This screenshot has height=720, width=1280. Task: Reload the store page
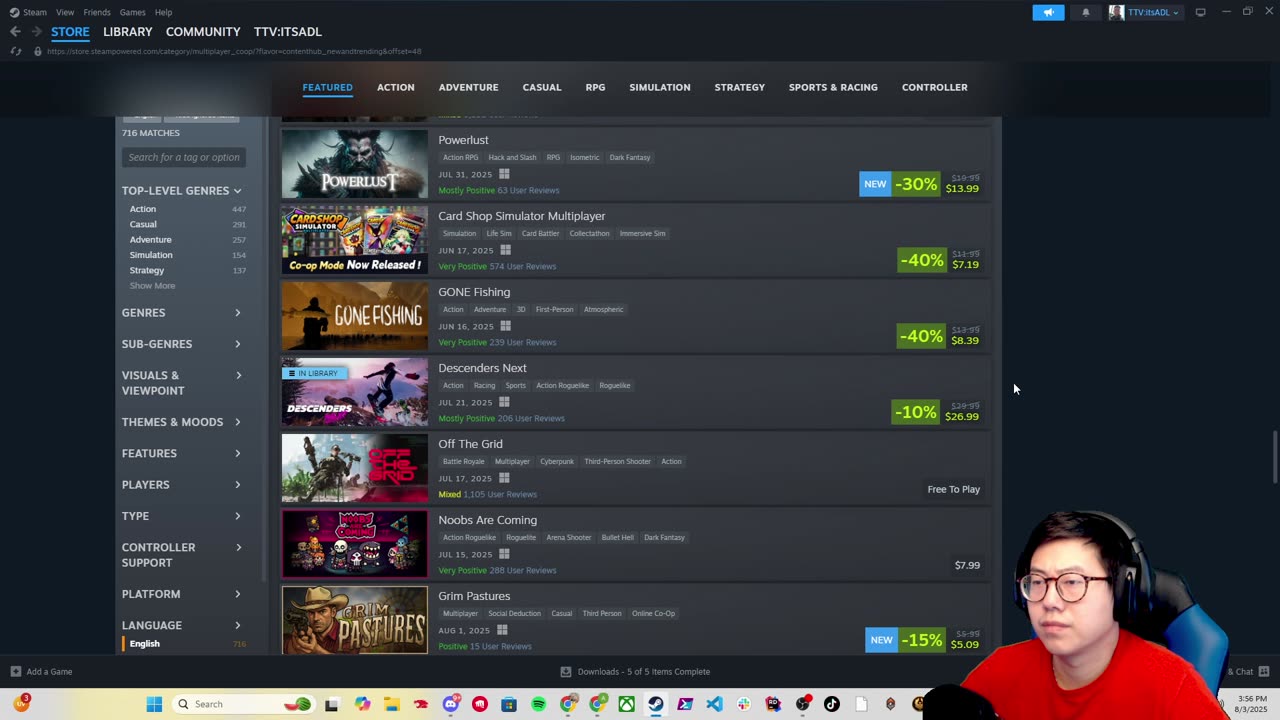15,51
